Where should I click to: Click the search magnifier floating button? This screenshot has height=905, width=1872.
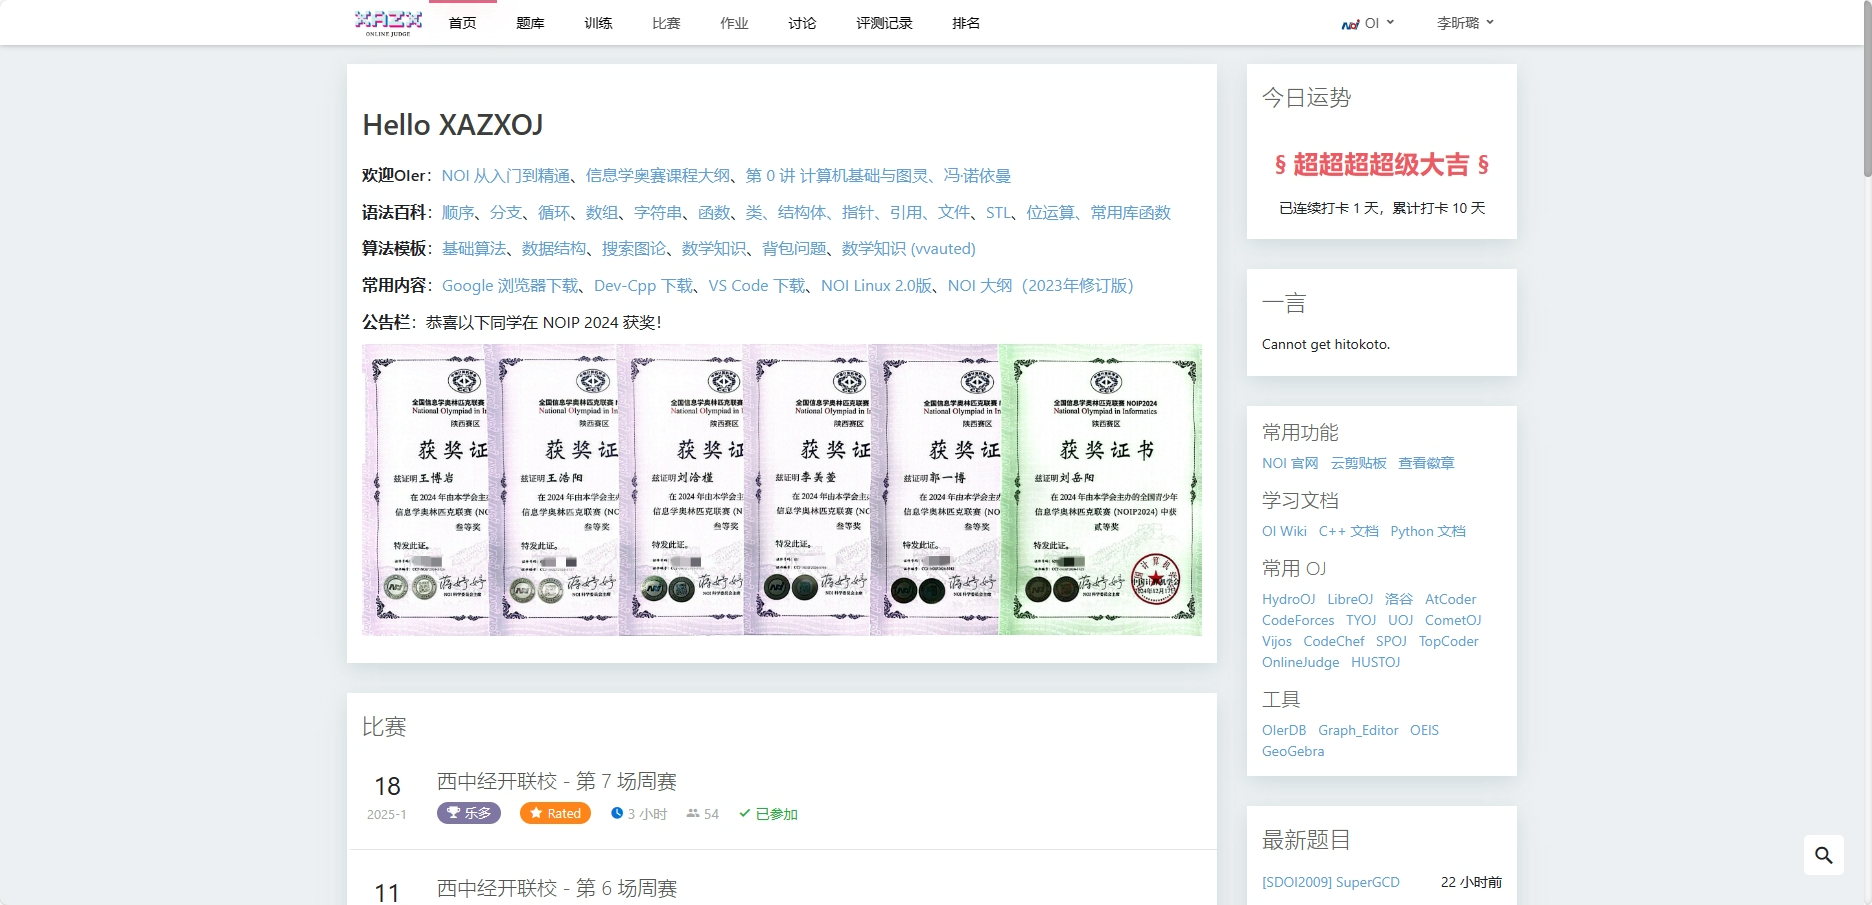tap(1823, 855)
